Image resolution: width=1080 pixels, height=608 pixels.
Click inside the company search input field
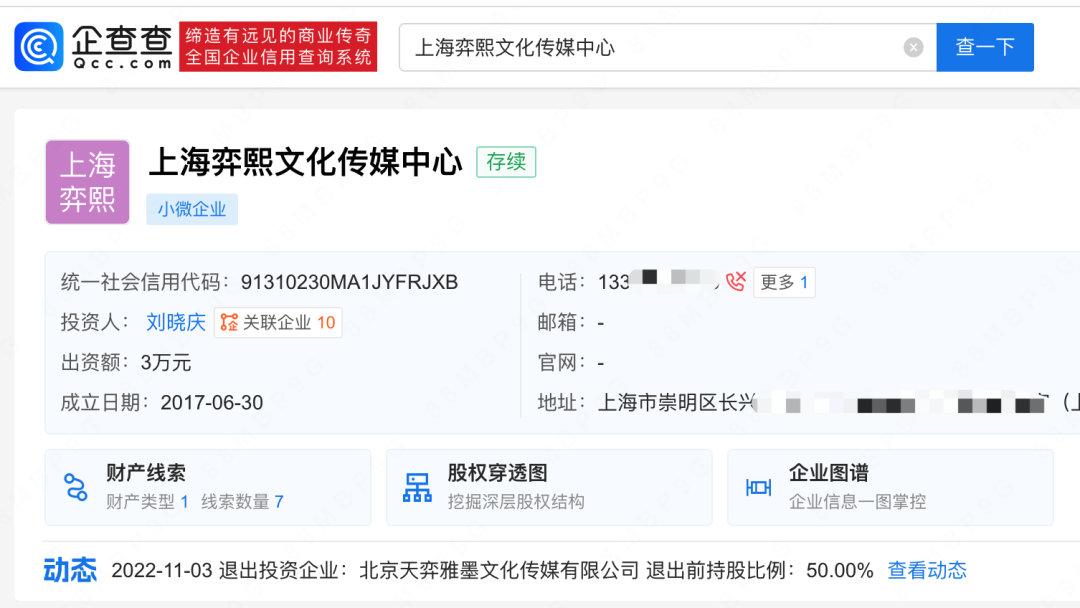(600, 46)
